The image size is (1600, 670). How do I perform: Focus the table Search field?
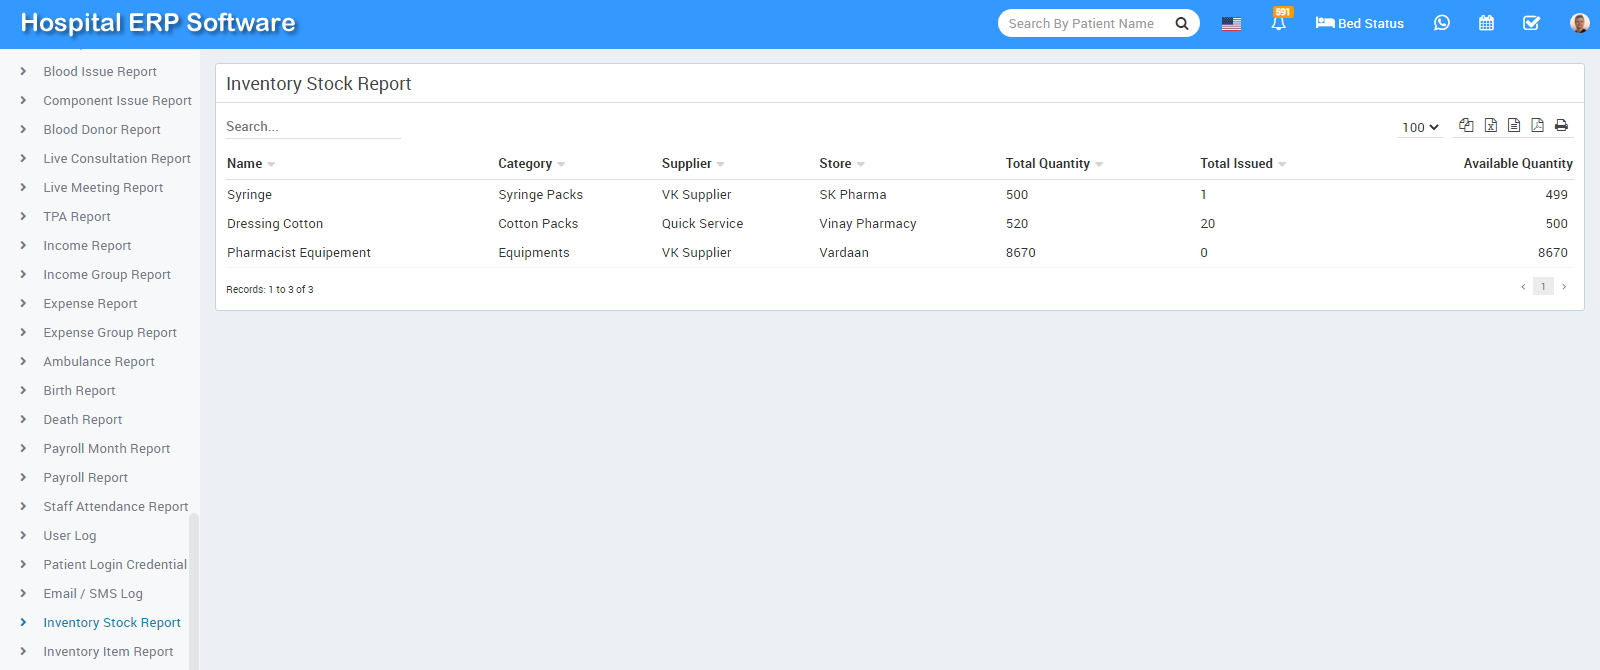[x=312, y=127]
